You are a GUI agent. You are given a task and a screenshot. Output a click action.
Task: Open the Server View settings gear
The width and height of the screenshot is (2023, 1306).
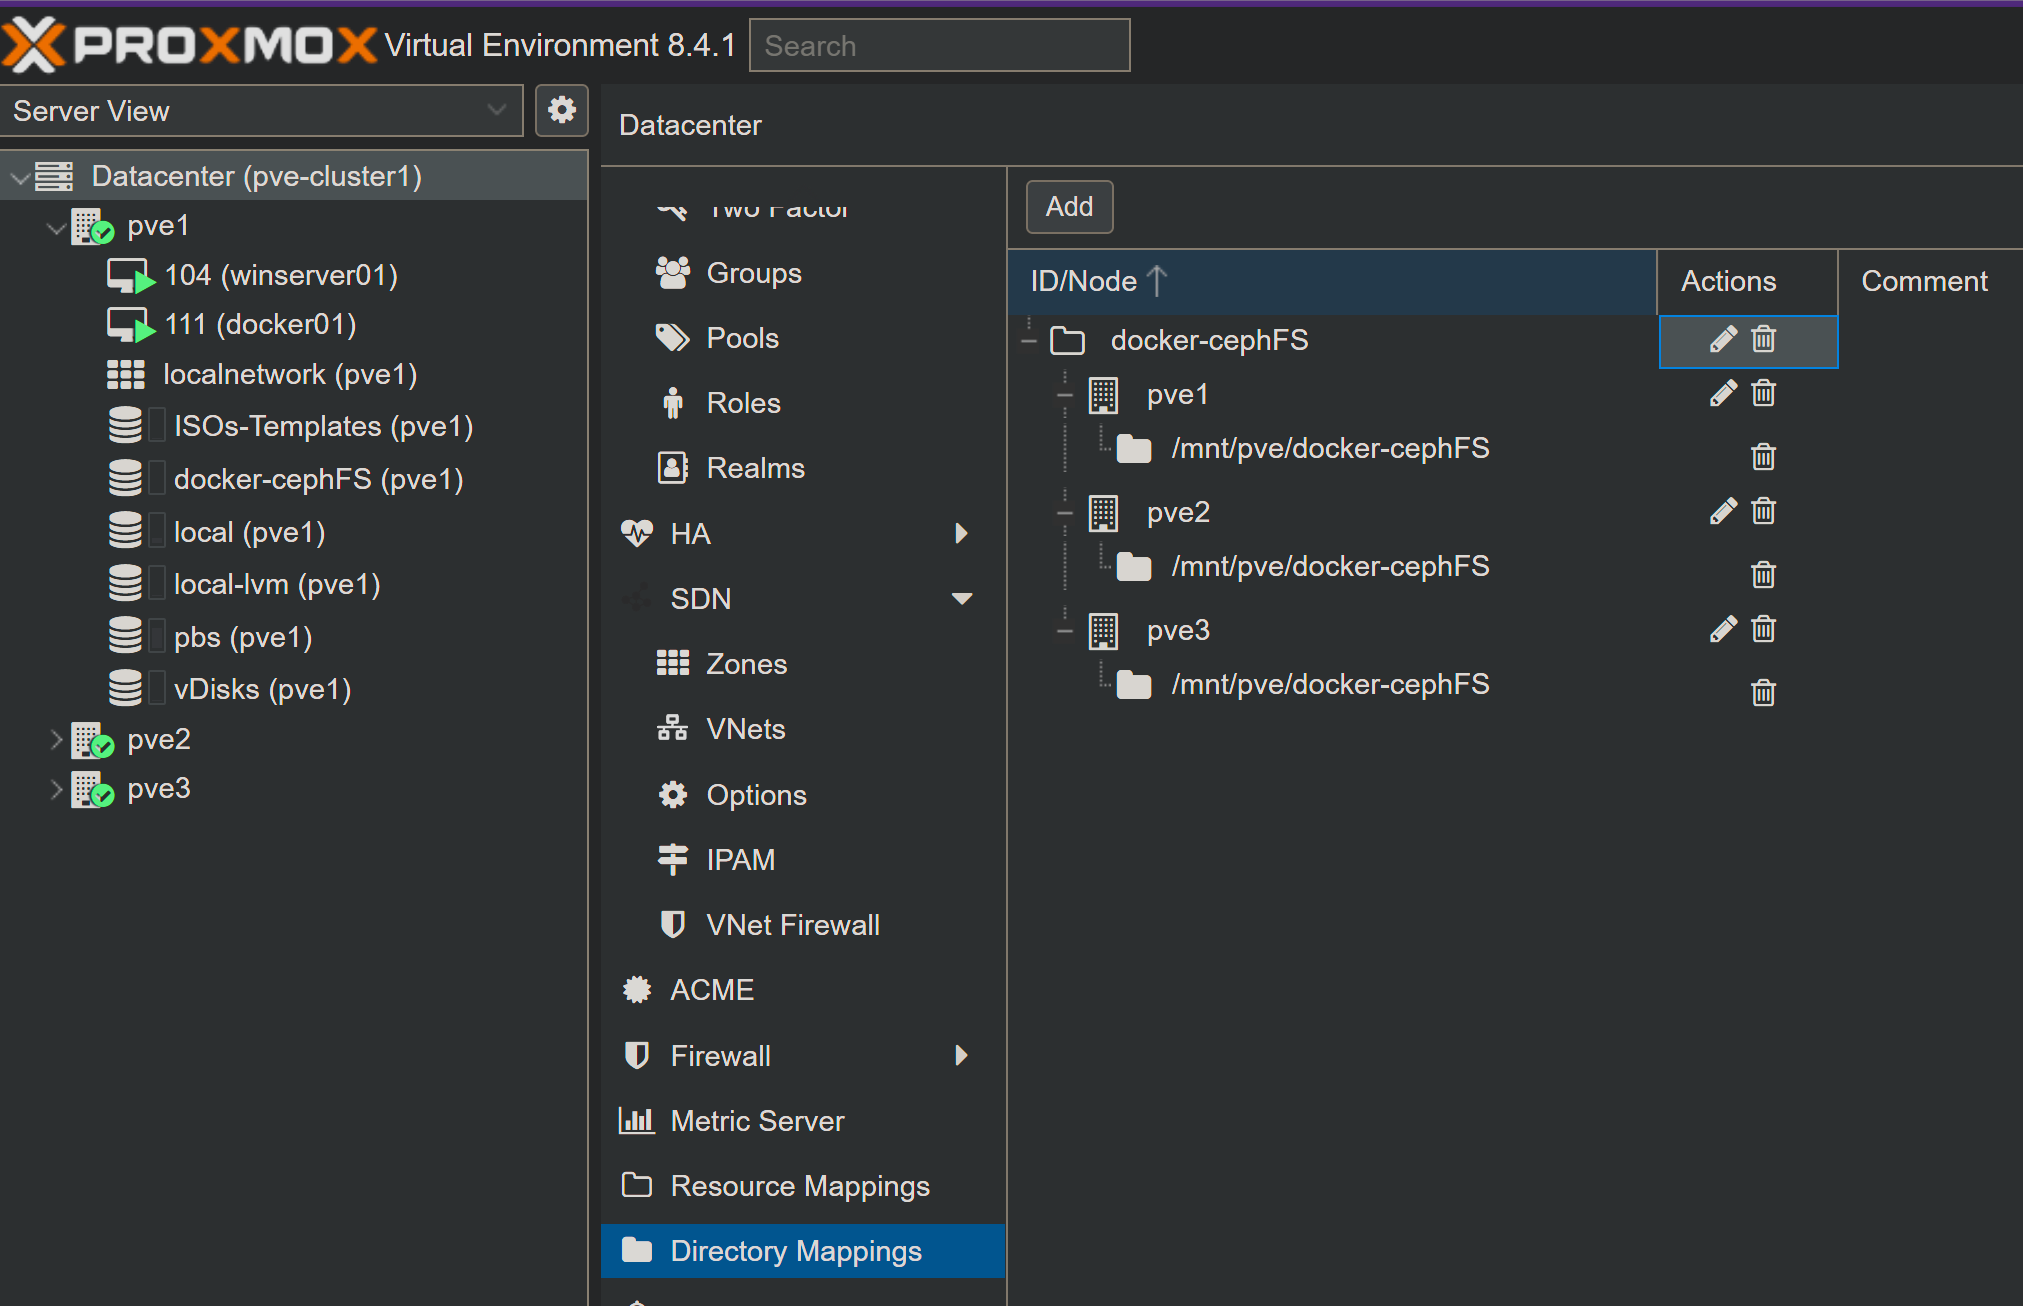coord(562,110)
